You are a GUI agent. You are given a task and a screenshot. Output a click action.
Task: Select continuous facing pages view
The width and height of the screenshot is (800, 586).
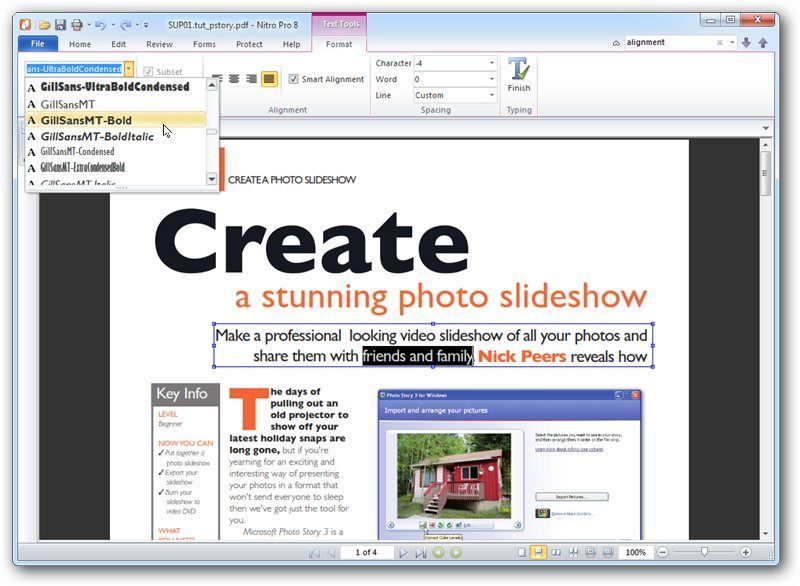pyautogui.click(x=573, y=552)
